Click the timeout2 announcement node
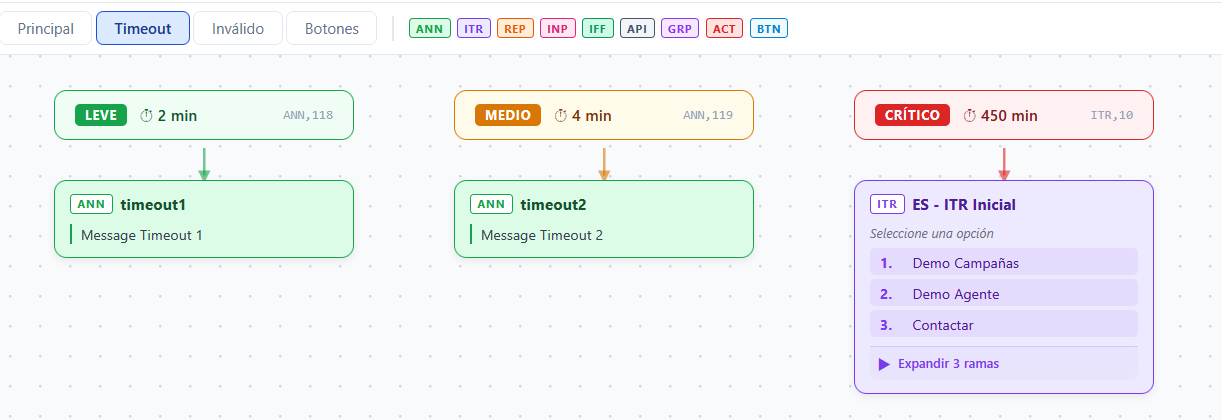1222x420 pixels. [x=604, y=219]
